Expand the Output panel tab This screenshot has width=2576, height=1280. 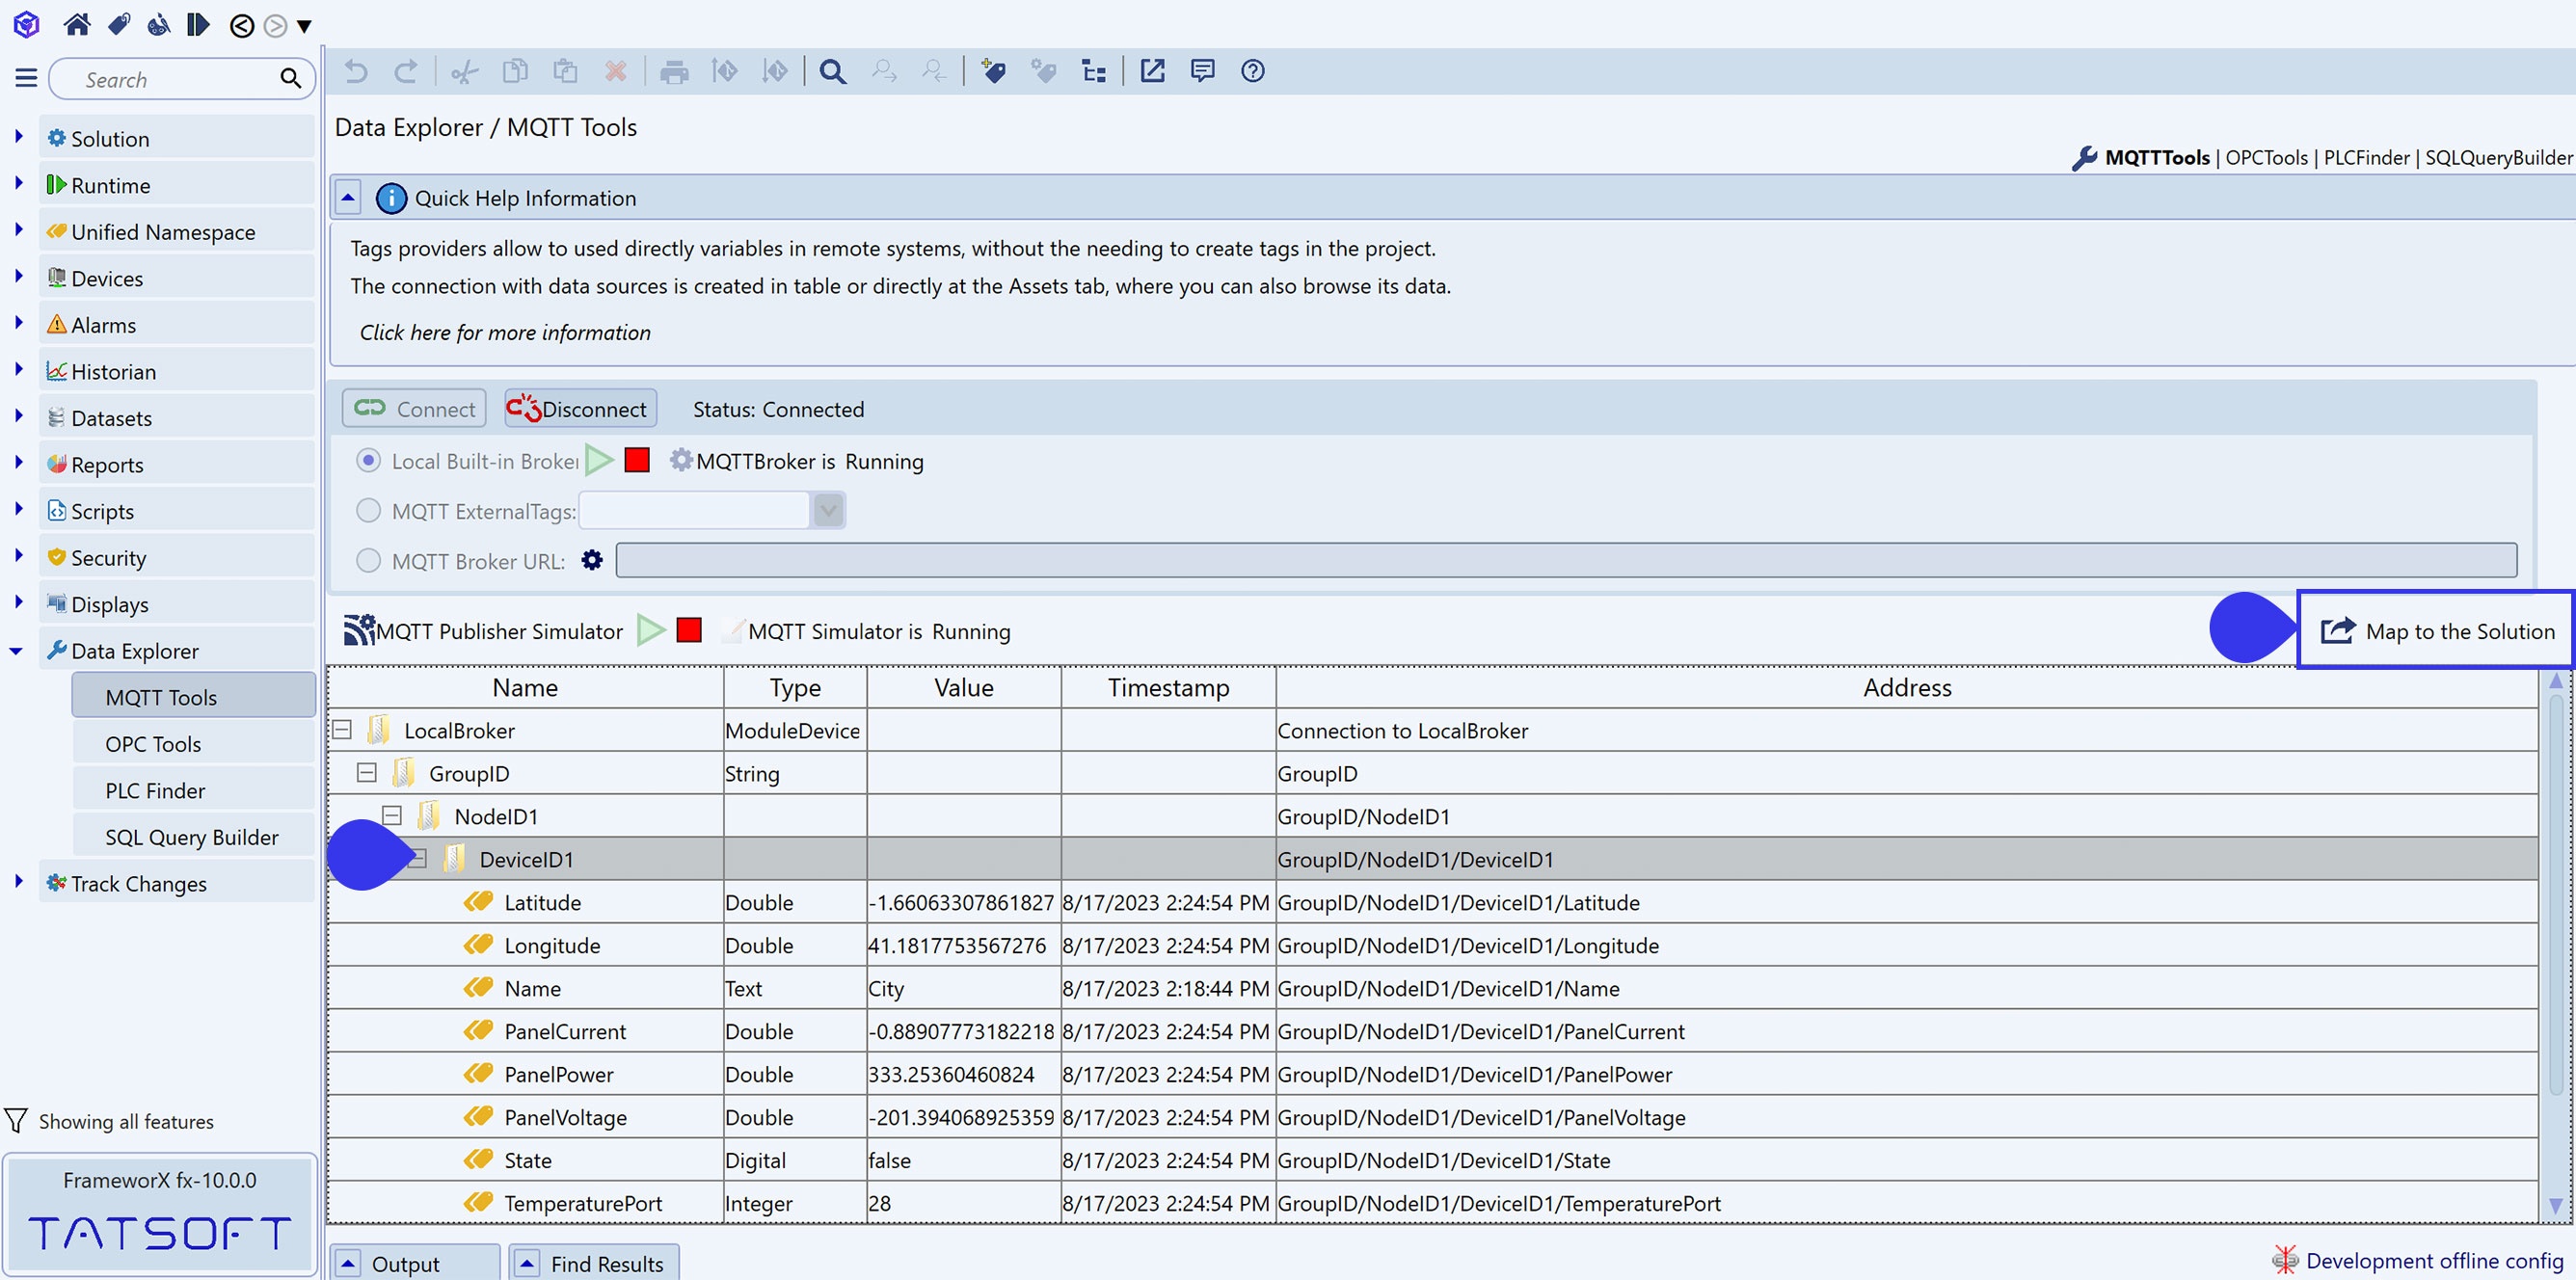coord(415,1263)
